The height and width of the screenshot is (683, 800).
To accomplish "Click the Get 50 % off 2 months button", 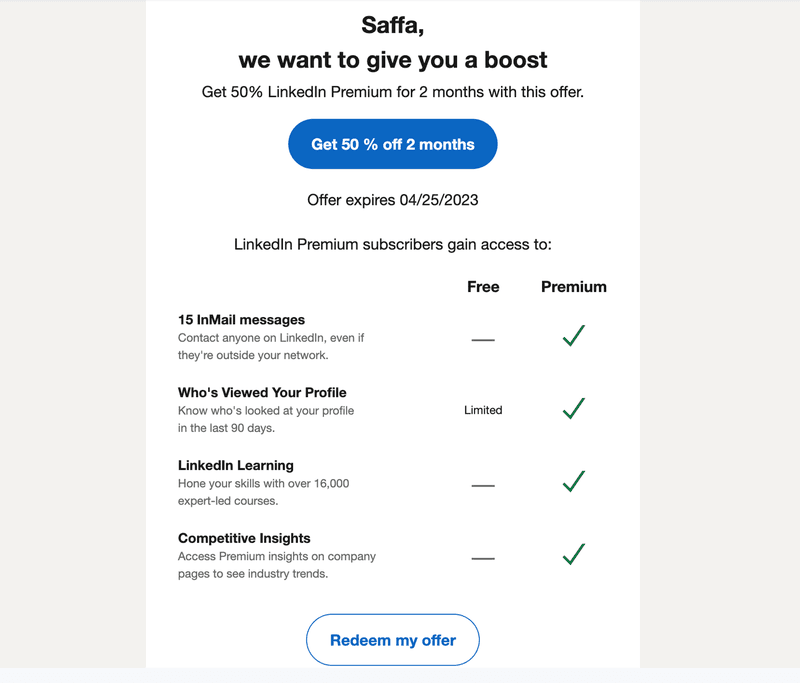I will coord(392,143).
